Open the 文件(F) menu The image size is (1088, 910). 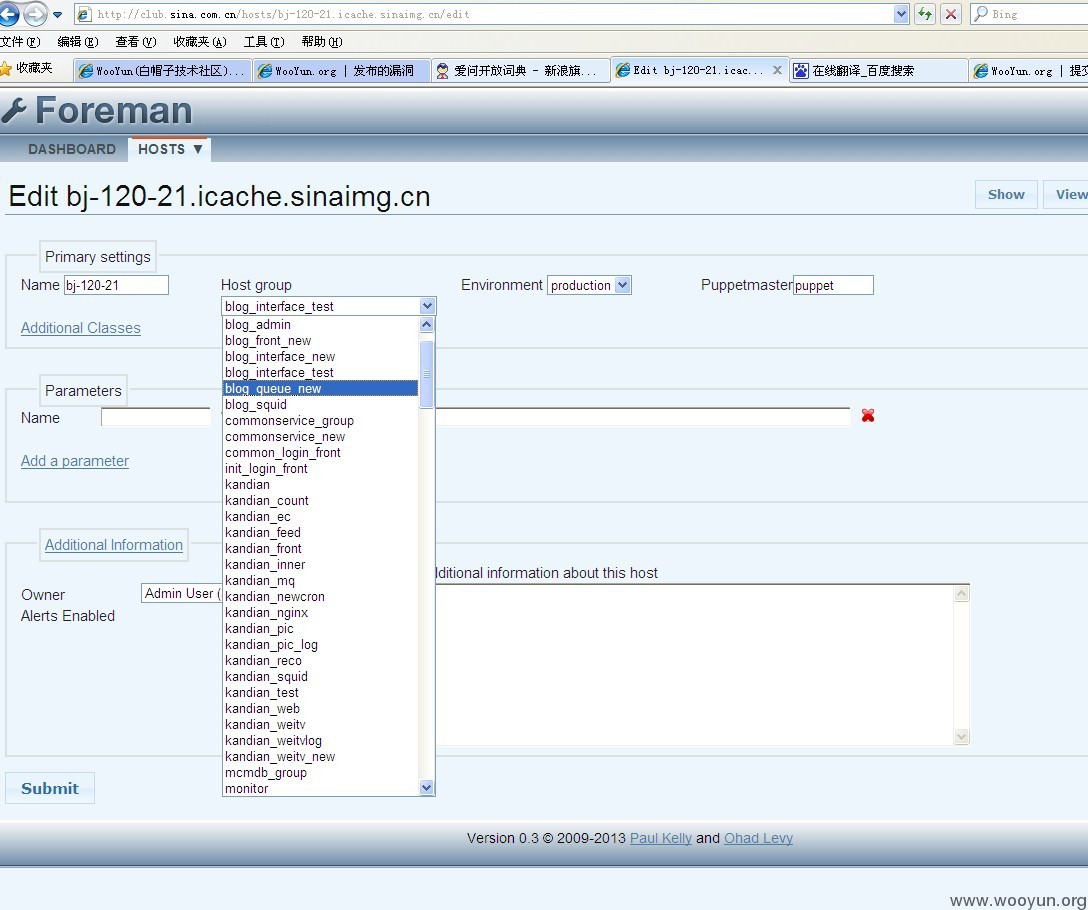(x=20, y=42)
